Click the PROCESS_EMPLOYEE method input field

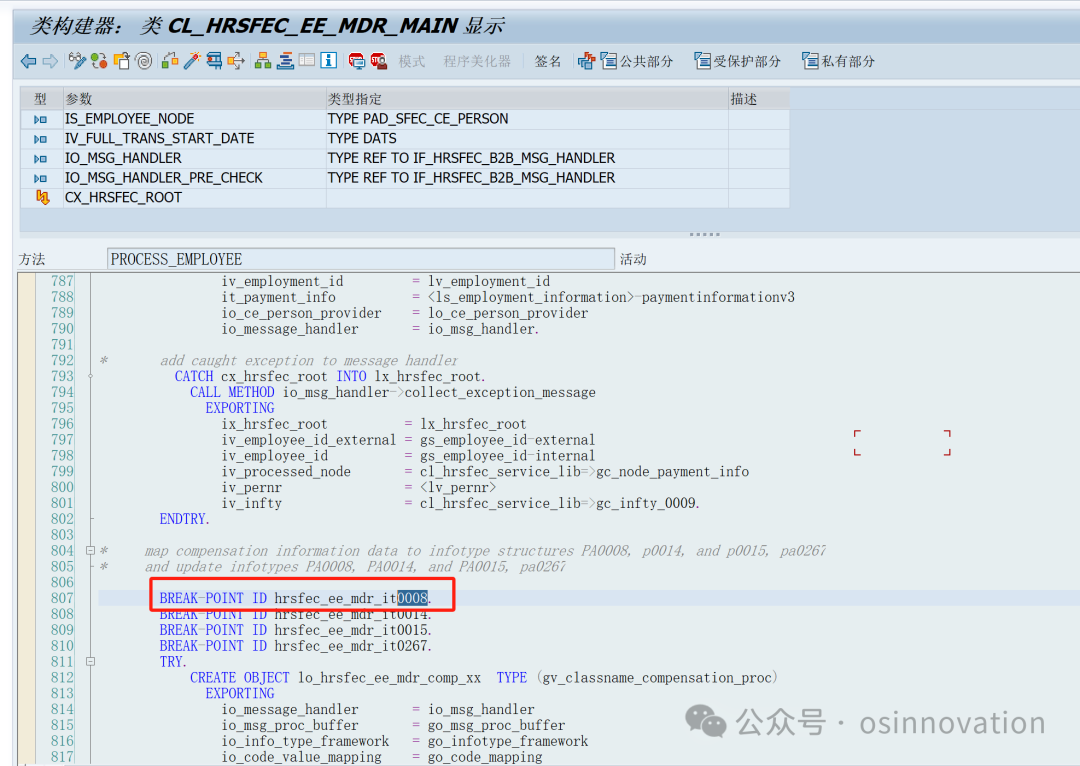(x=360, y=258)
